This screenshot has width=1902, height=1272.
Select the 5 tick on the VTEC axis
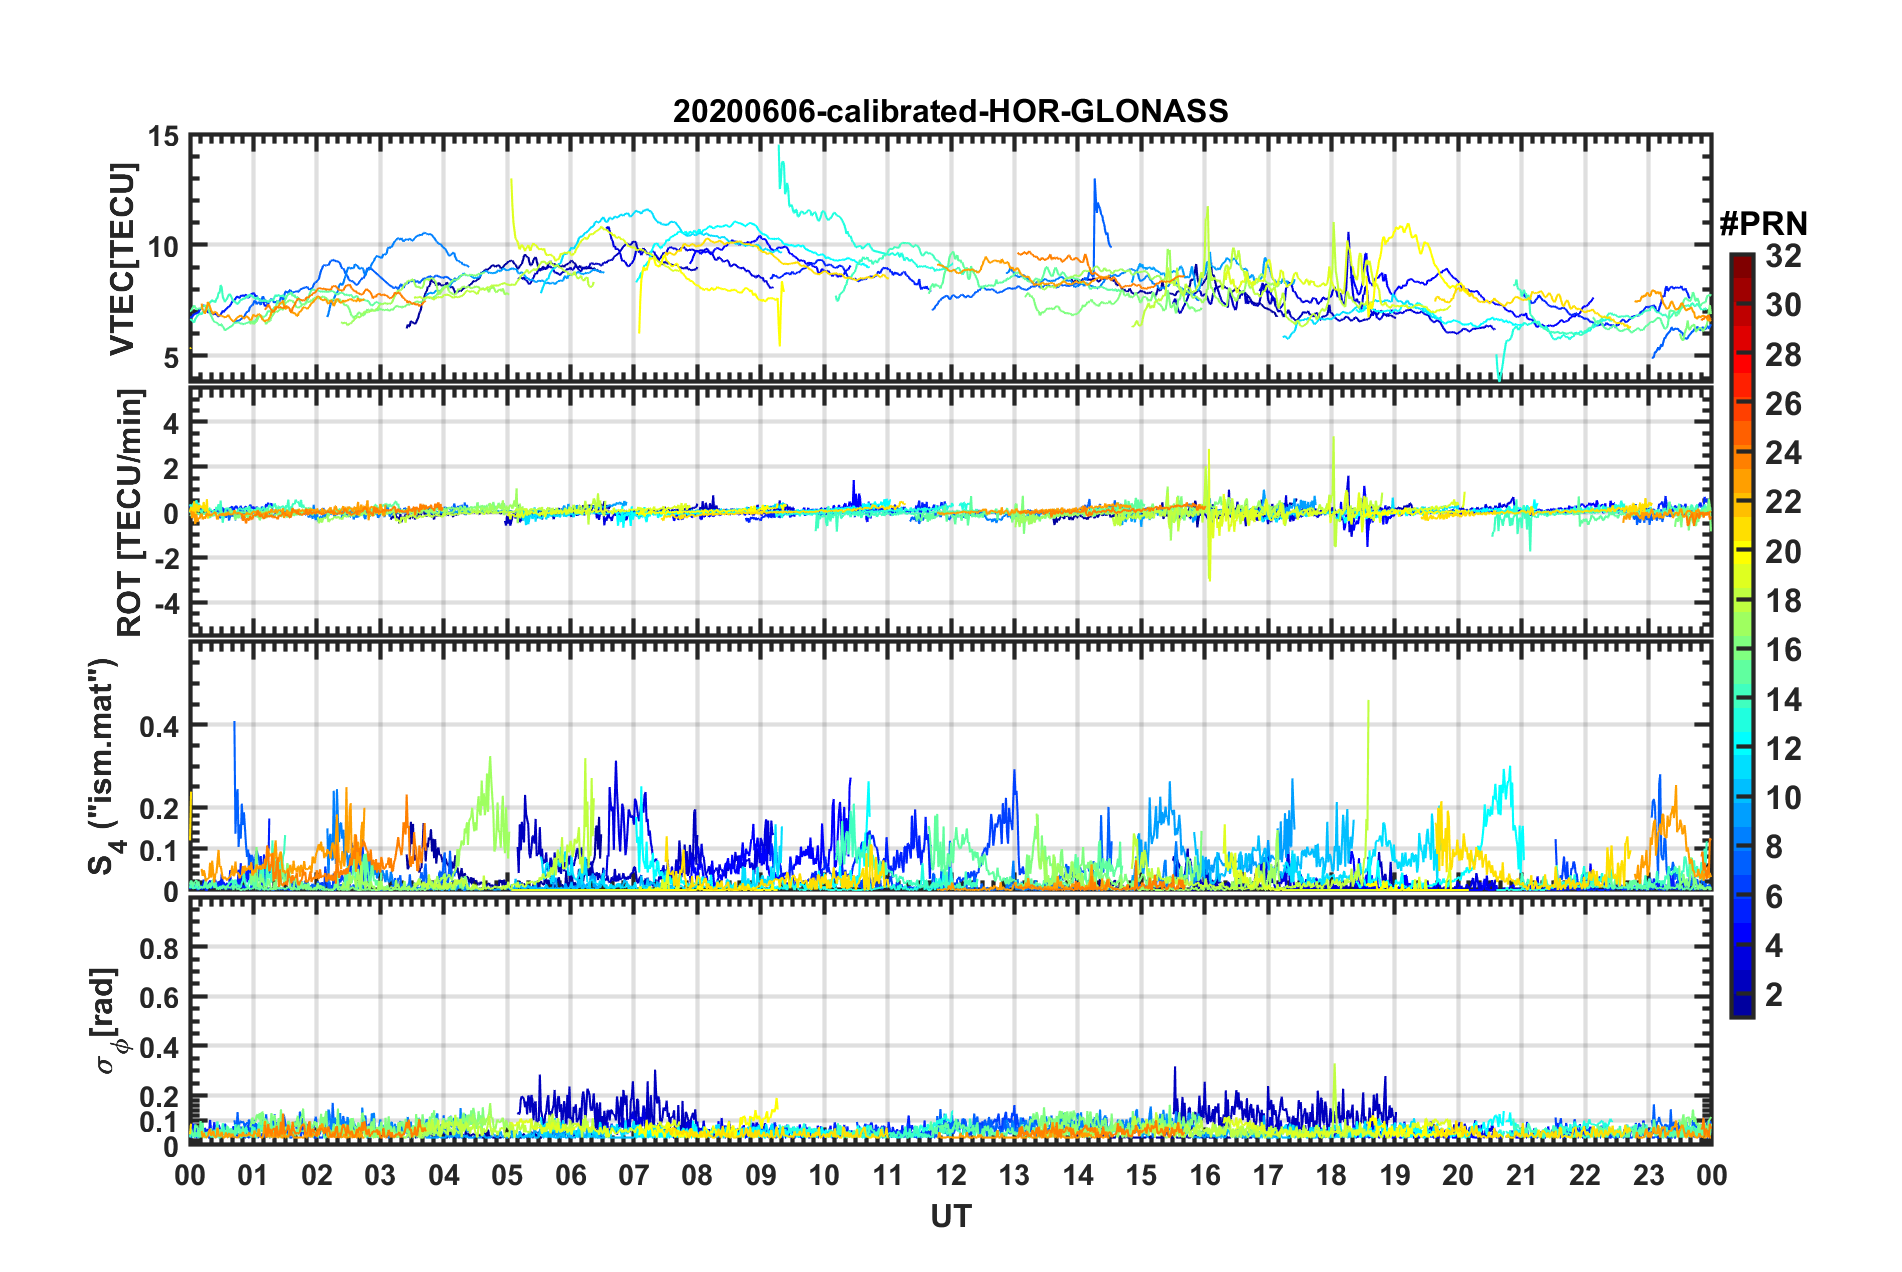point(171,358)
